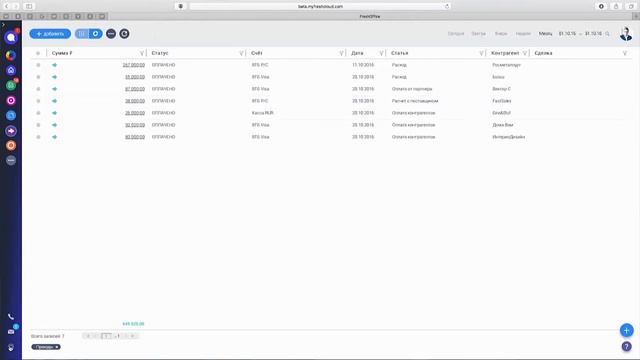This screenshot has height=360, width=640.
Task: Open the Статья column filter
Action: [x=482, y=53]
